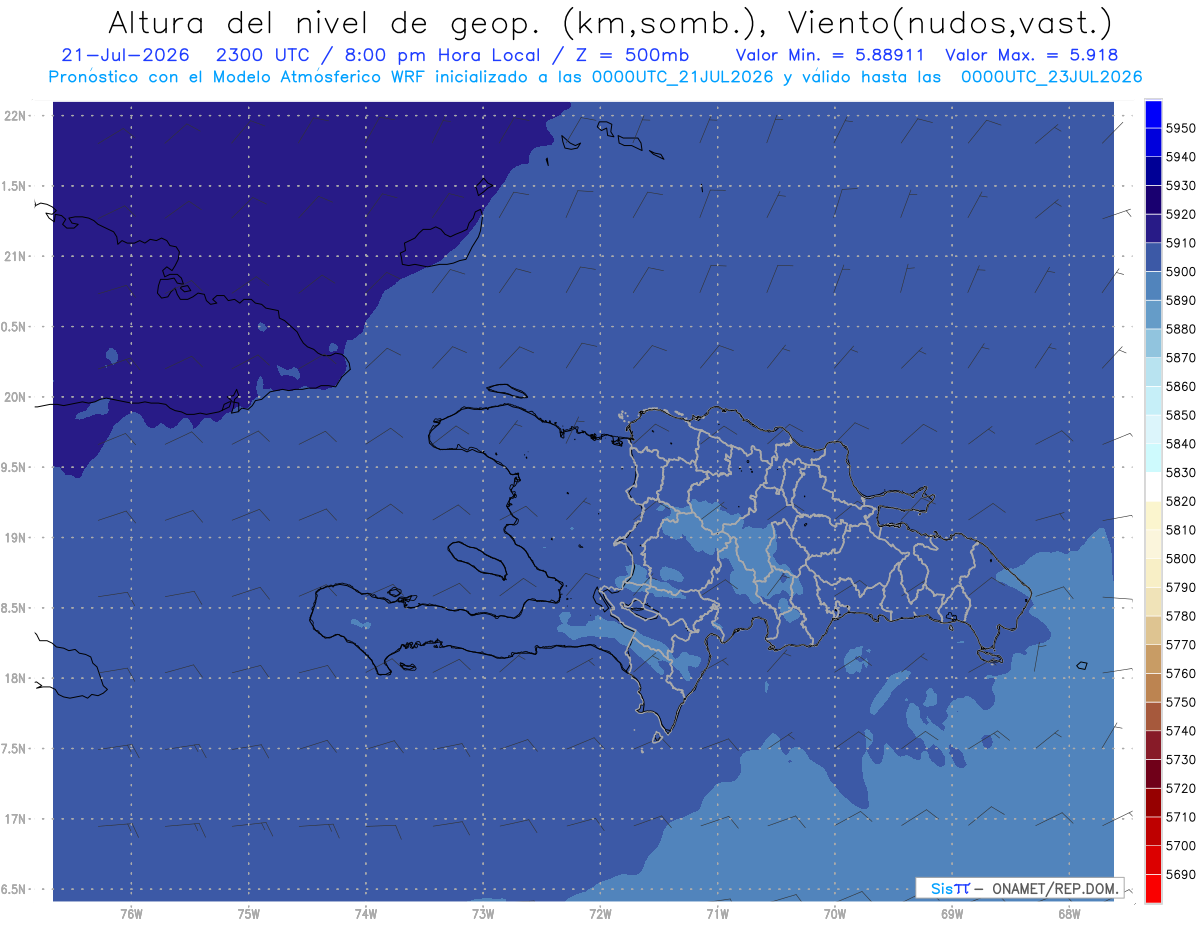The width and height of the screenshot is (1200, 927).
Task: Pick the dark maroon swatch between 5720 and 5730
Action: click(x=1153, y=773)
